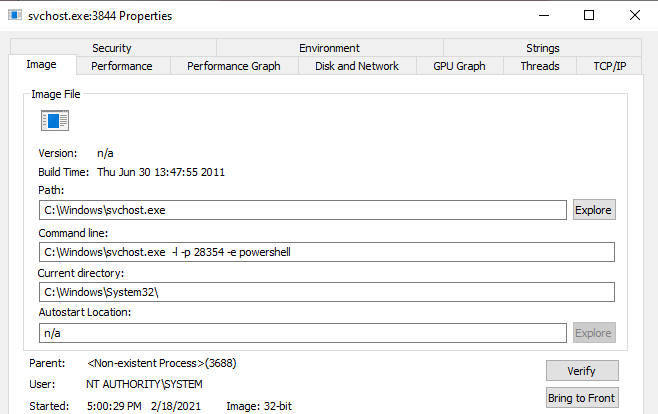Click inside the Path text field

(302, 210)
